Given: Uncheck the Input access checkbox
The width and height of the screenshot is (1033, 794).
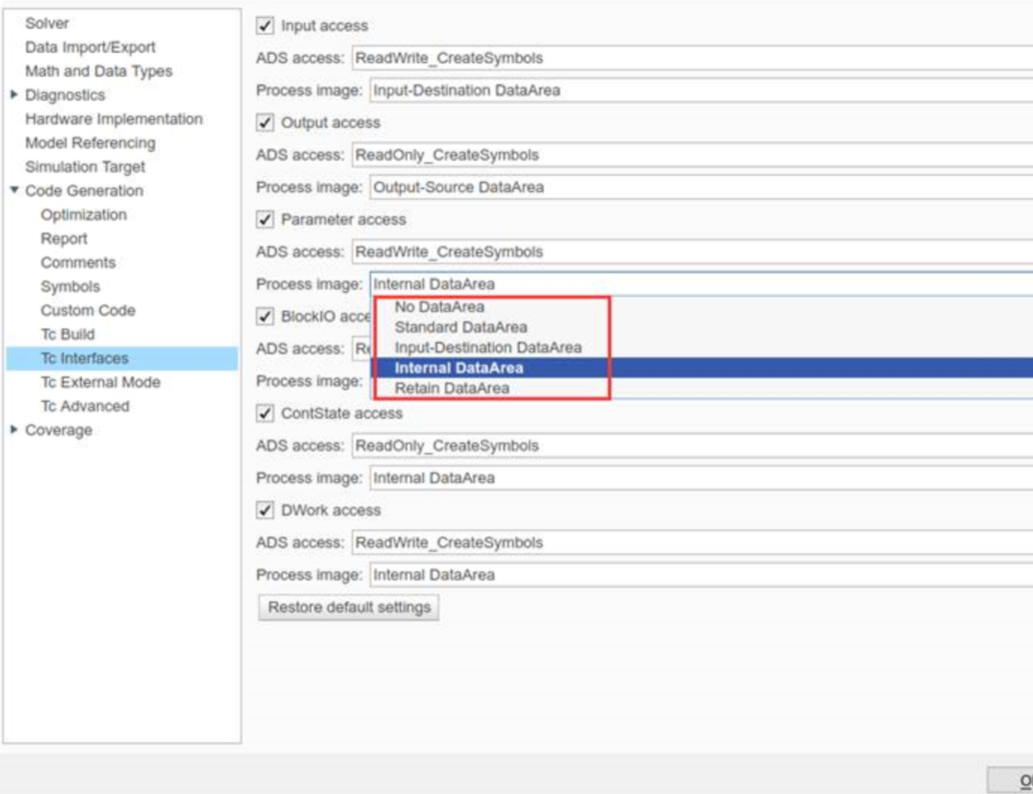Looking at the screenshot, I should point(265,26).
